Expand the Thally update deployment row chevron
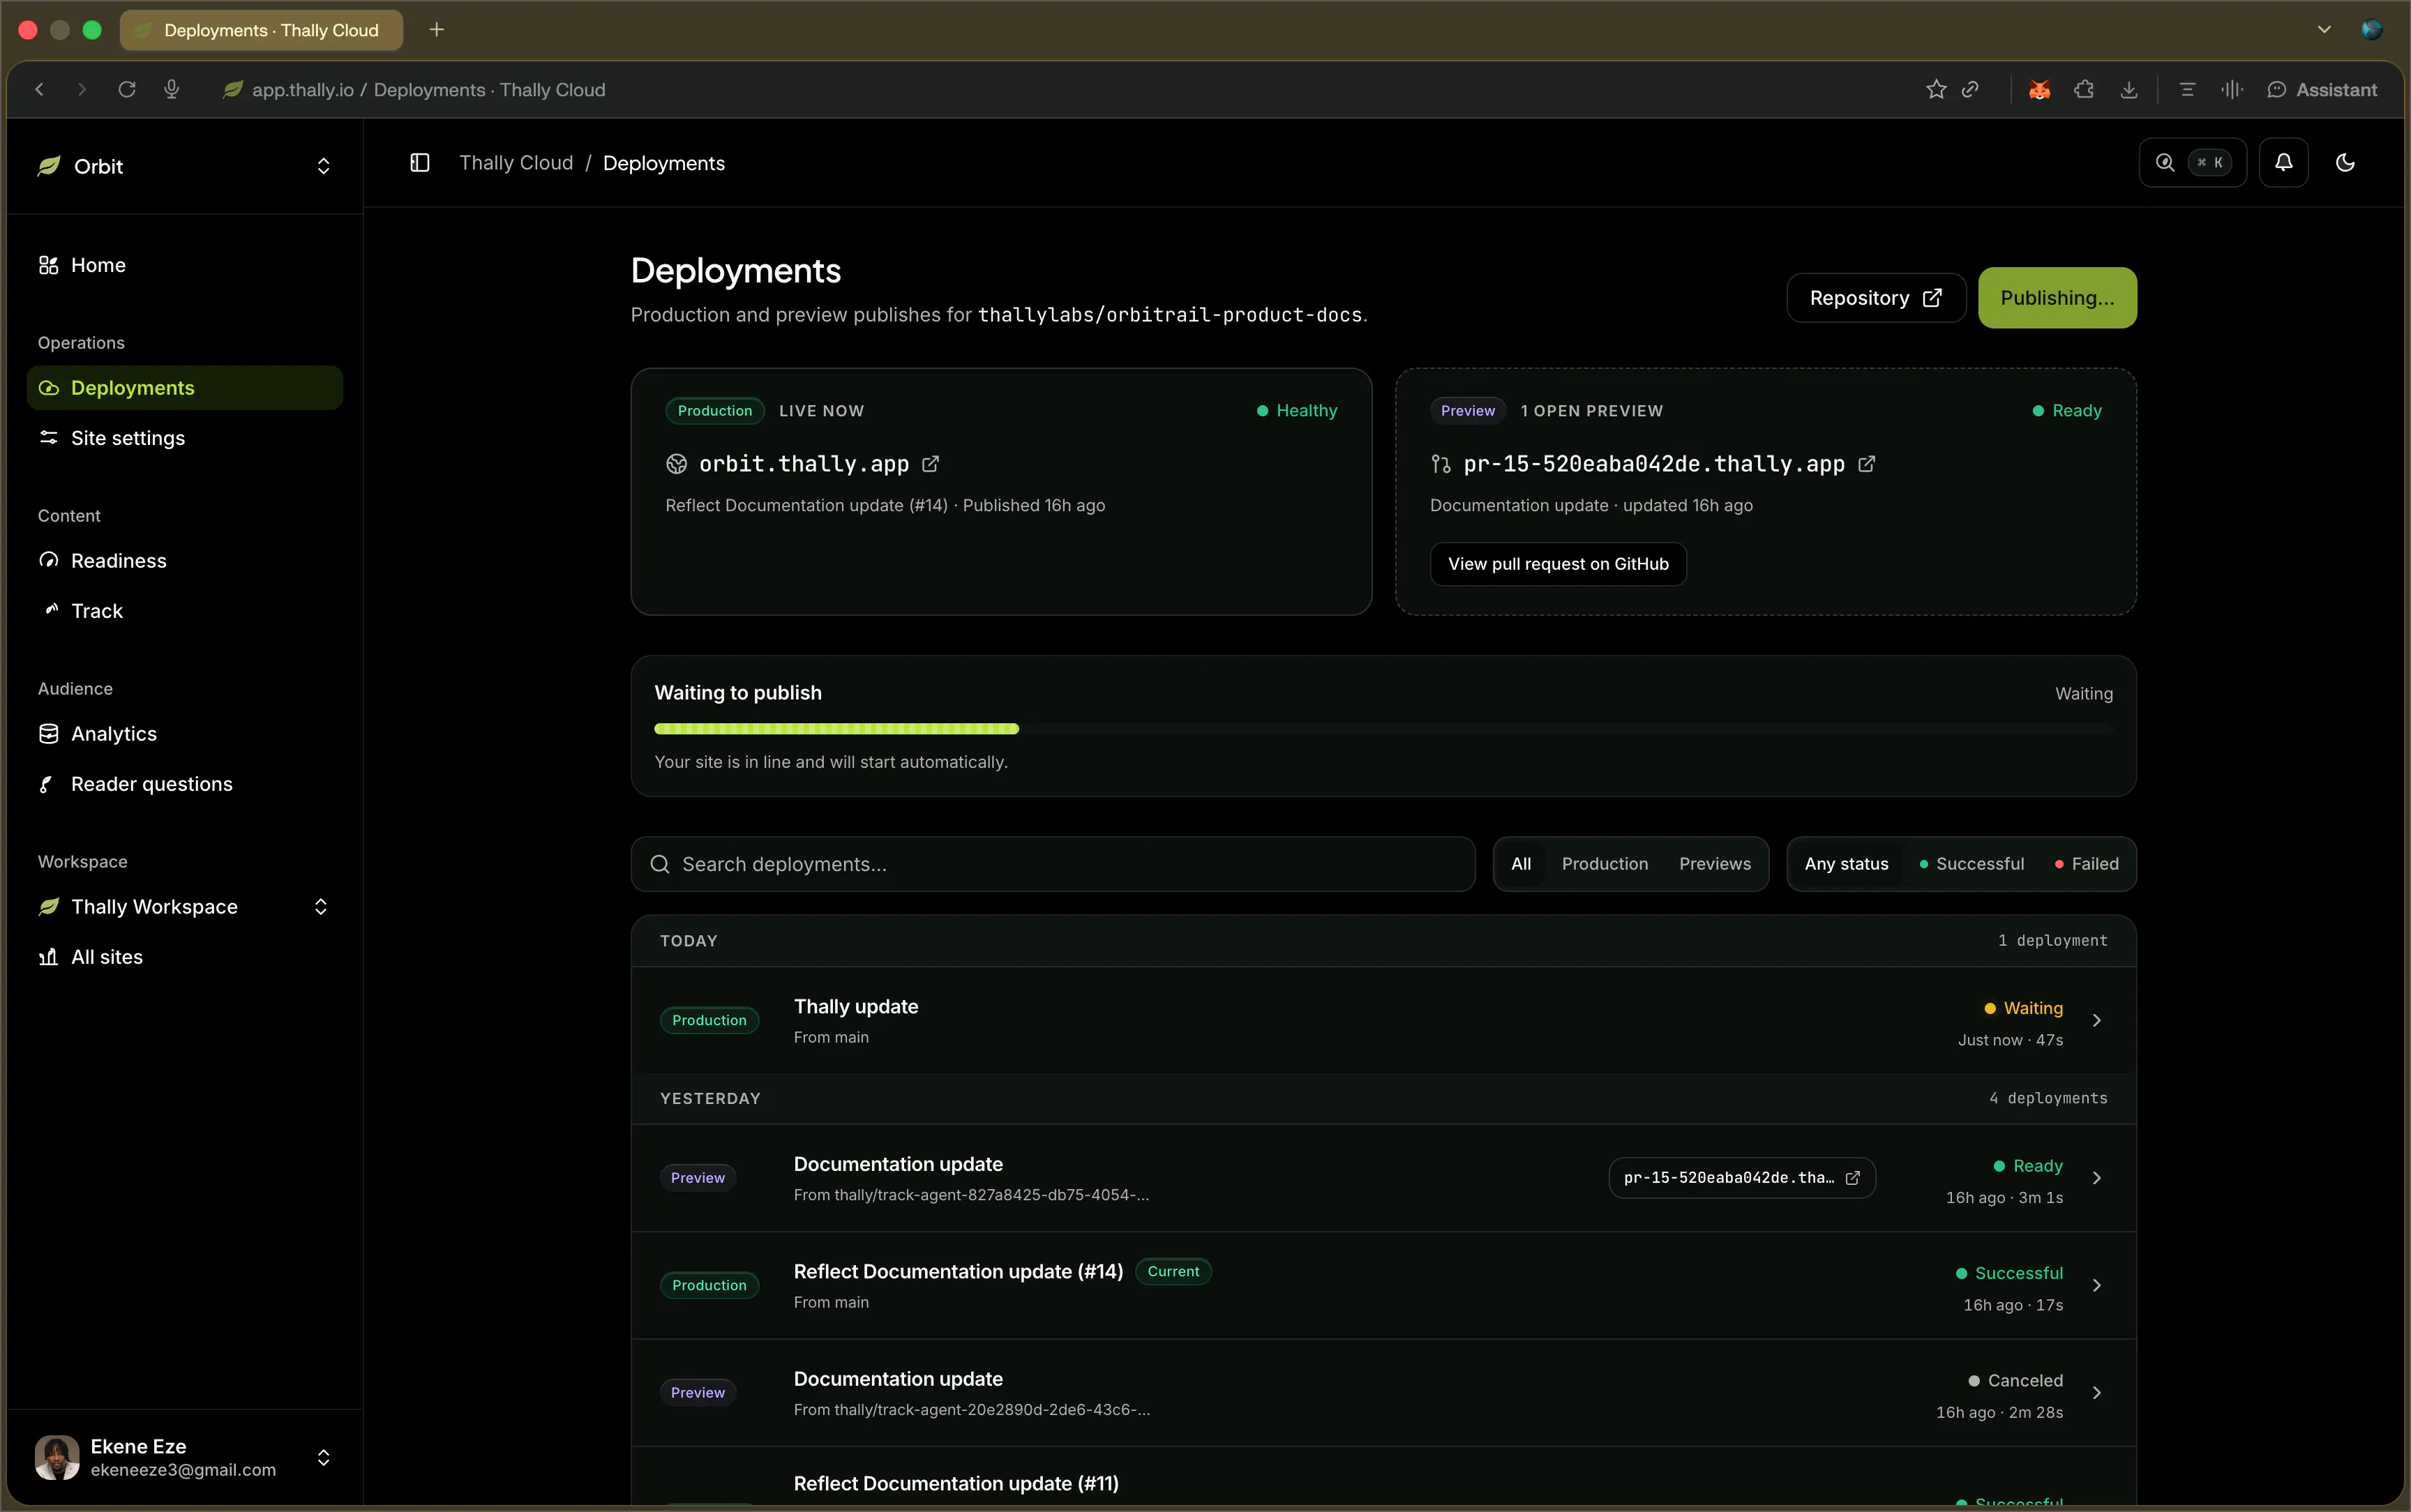 2097,1020
